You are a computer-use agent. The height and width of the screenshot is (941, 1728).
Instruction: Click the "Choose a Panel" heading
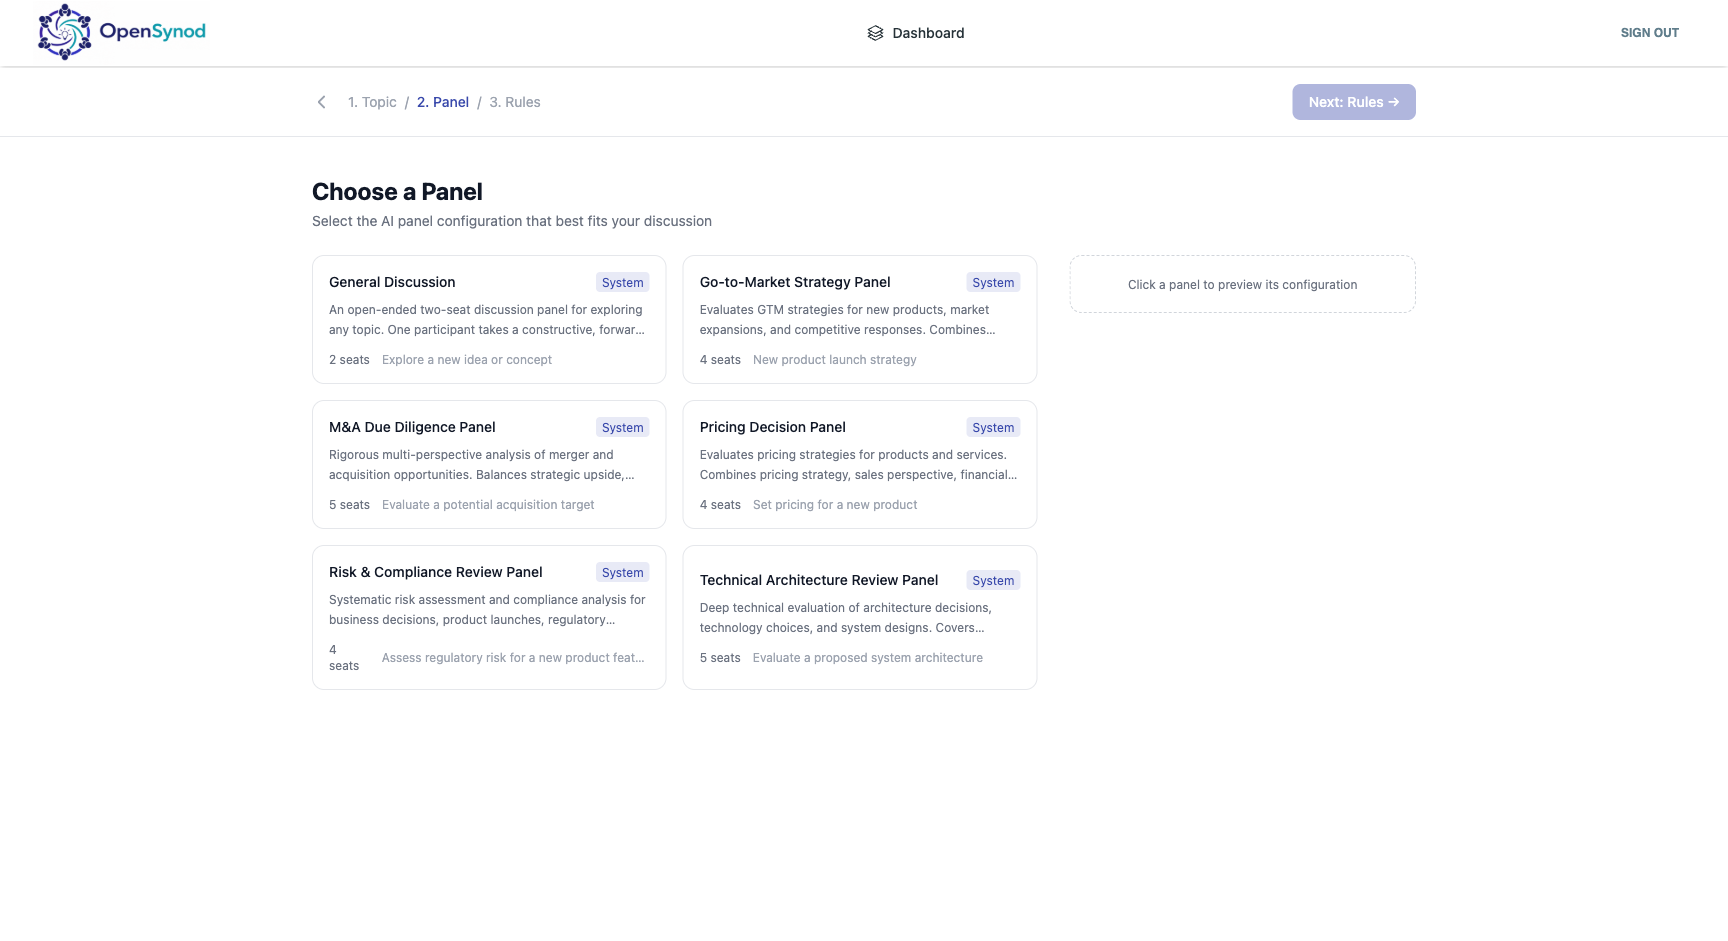397,192
